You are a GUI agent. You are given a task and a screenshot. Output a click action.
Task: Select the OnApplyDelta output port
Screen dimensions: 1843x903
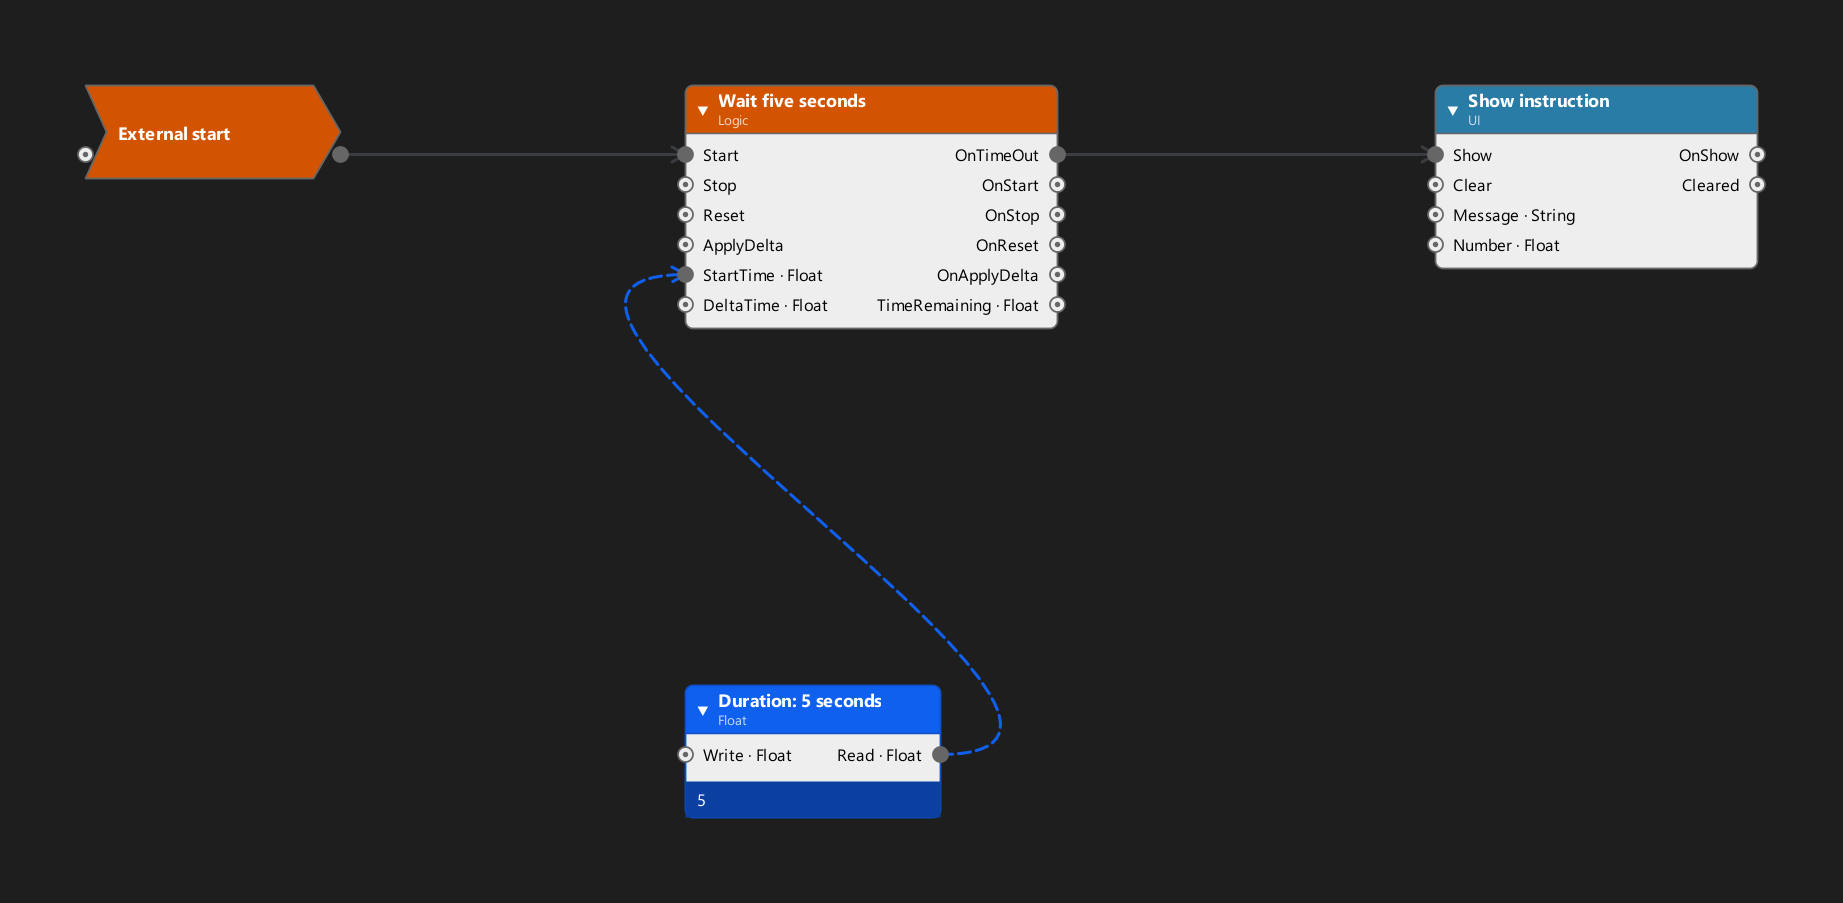point(1057,274)
